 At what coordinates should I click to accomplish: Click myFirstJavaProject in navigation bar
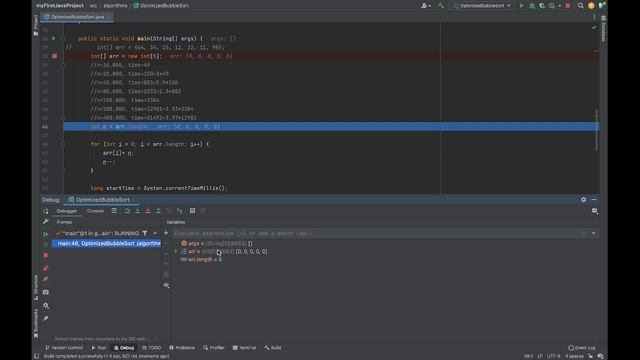tap(60, 6)
